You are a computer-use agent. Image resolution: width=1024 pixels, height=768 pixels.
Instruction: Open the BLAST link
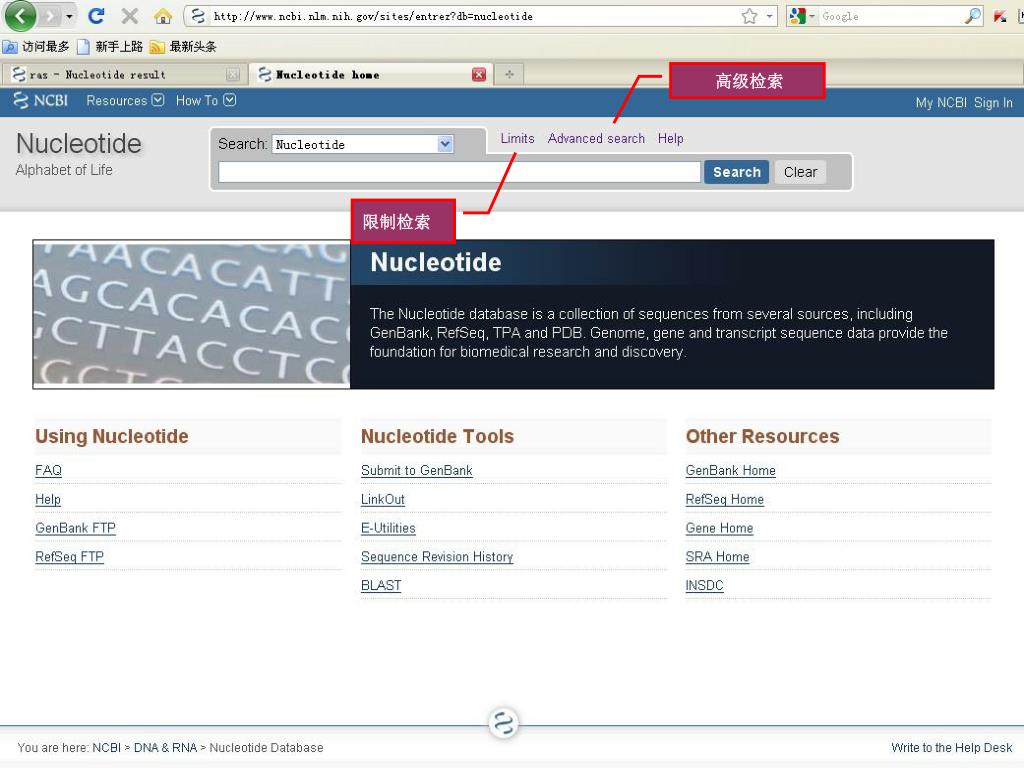pyautogui.click(x=381, y=585)
